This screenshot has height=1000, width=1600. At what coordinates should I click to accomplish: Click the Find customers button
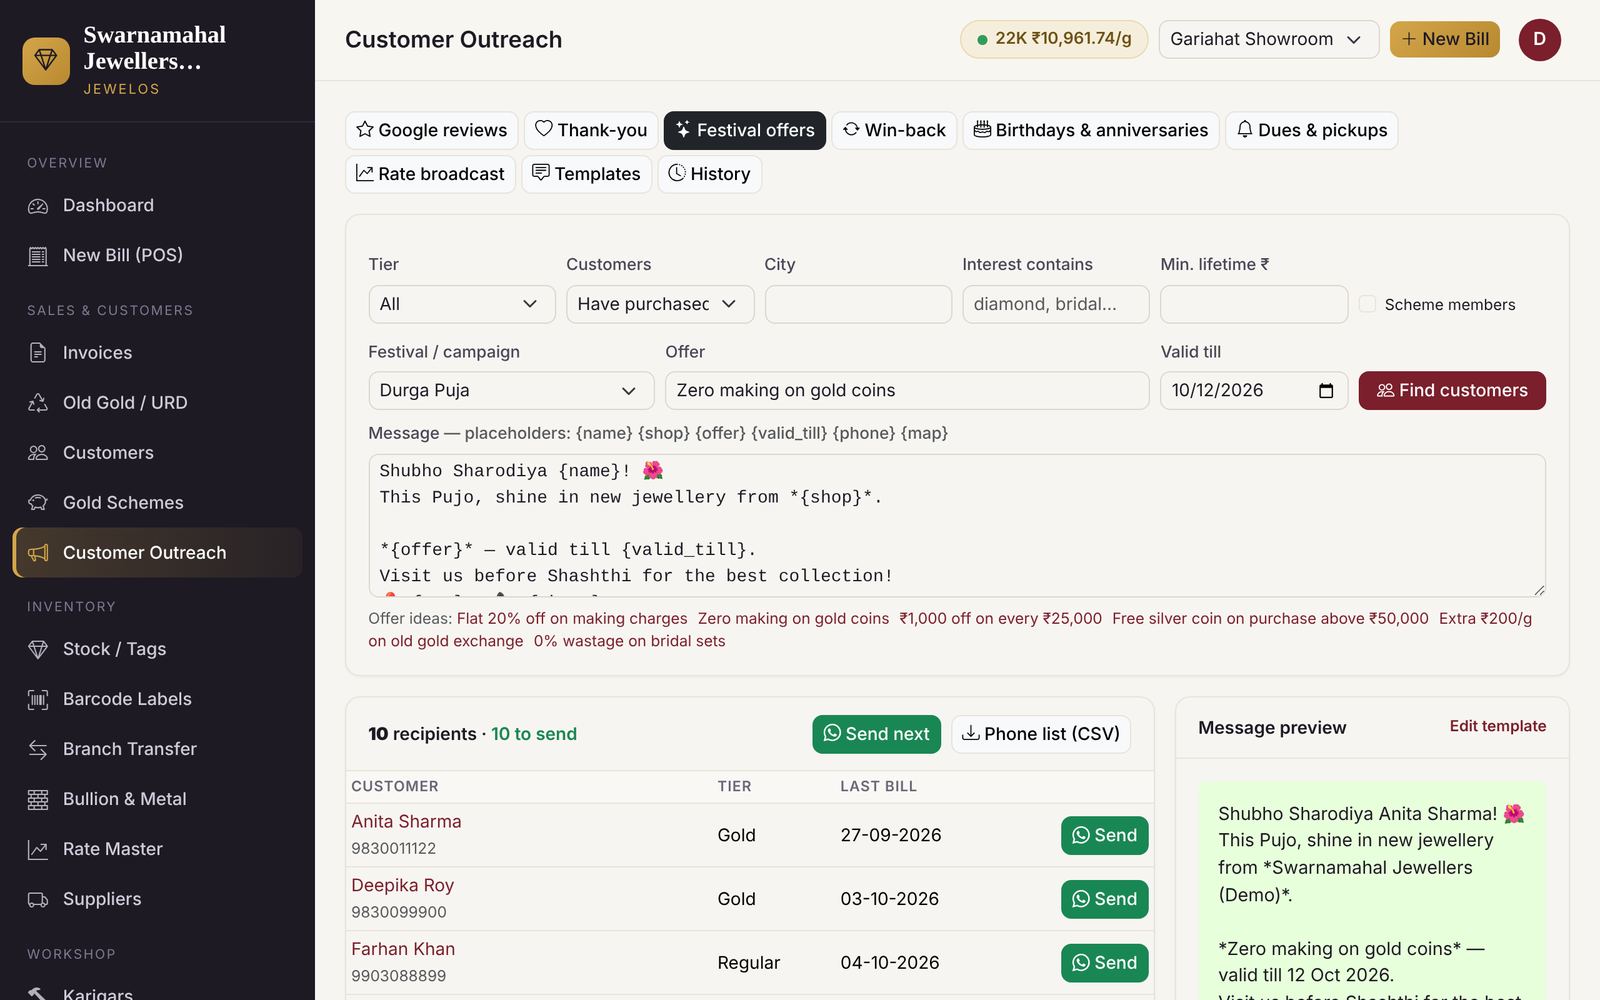click(x=1452, y=391)
